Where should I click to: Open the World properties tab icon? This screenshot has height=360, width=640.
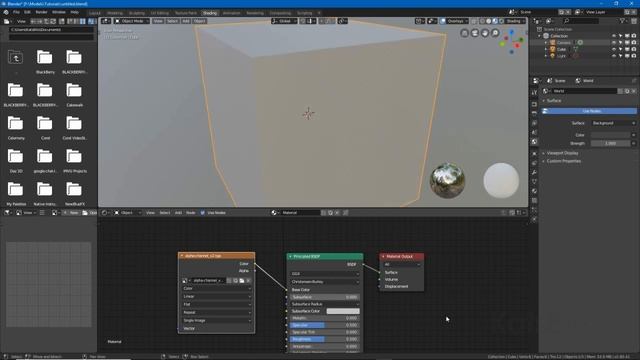534,142
